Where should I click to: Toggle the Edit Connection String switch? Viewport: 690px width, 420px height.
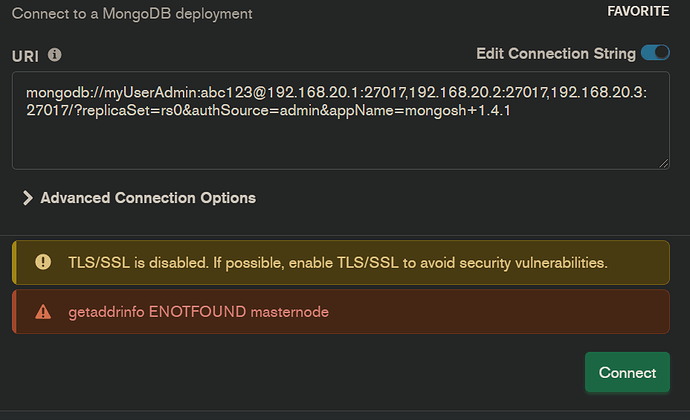[x=655, y=53]
